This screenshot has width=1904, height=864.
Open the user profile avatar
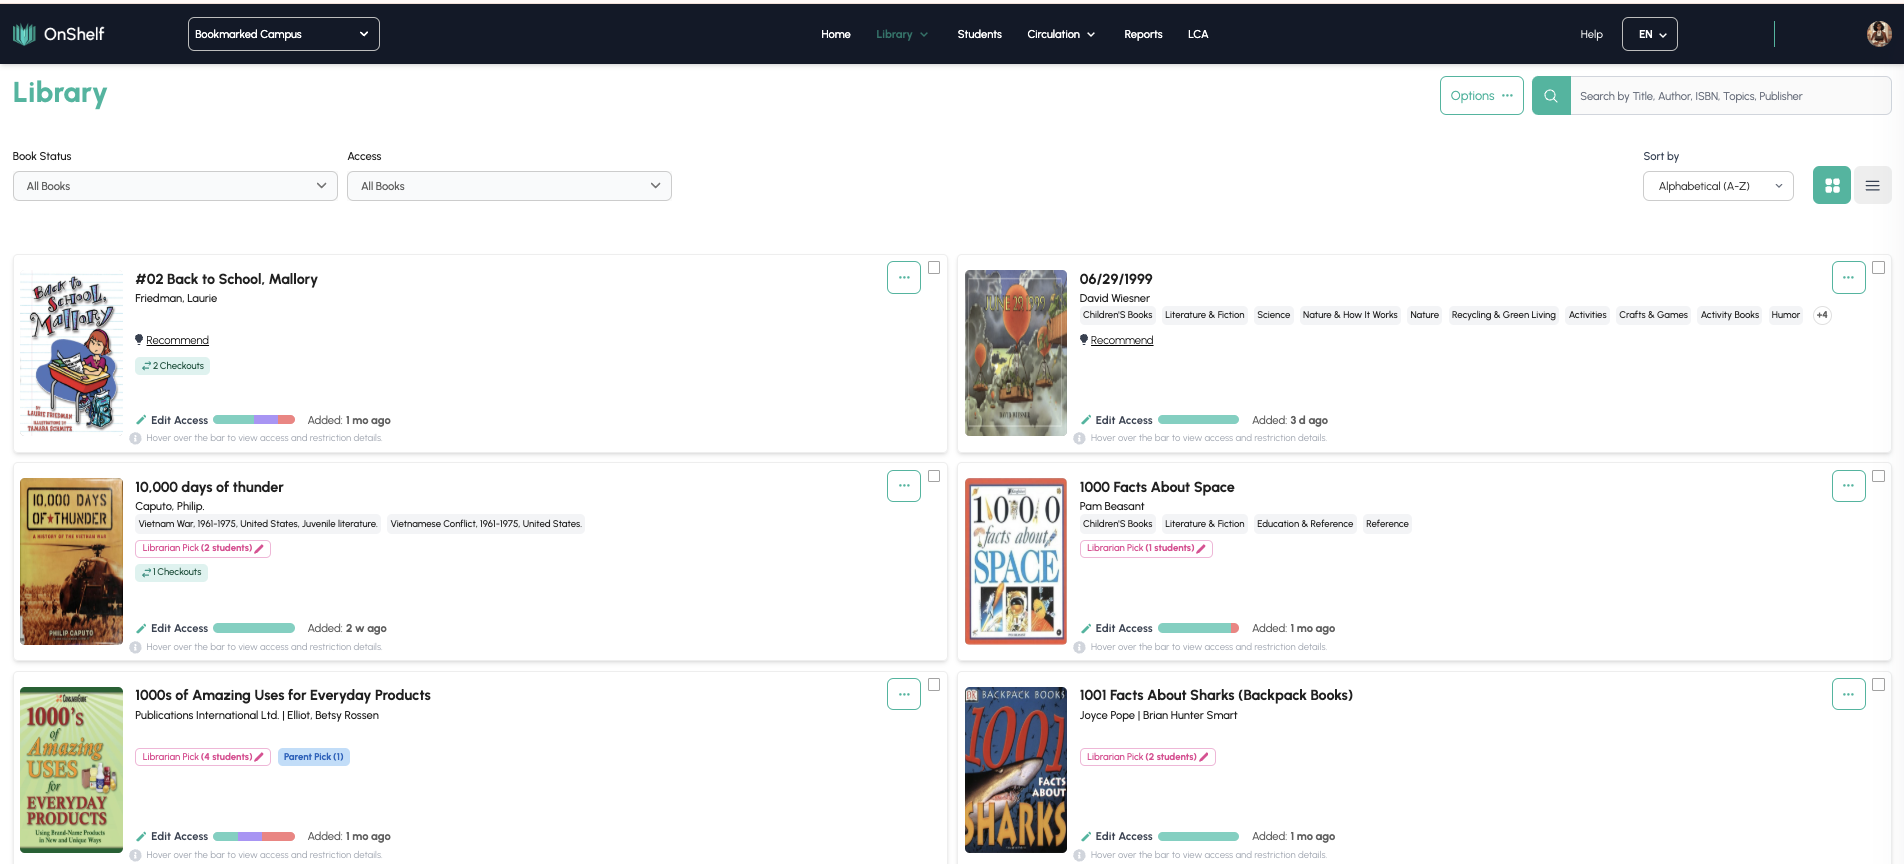pos(1878,34)
